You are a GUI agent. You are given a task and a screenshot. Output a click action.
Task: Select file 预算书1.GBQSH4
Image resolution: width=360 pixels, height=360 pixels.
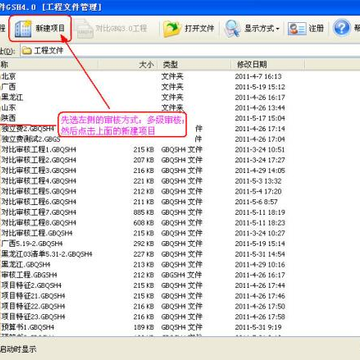click(28, 327)
